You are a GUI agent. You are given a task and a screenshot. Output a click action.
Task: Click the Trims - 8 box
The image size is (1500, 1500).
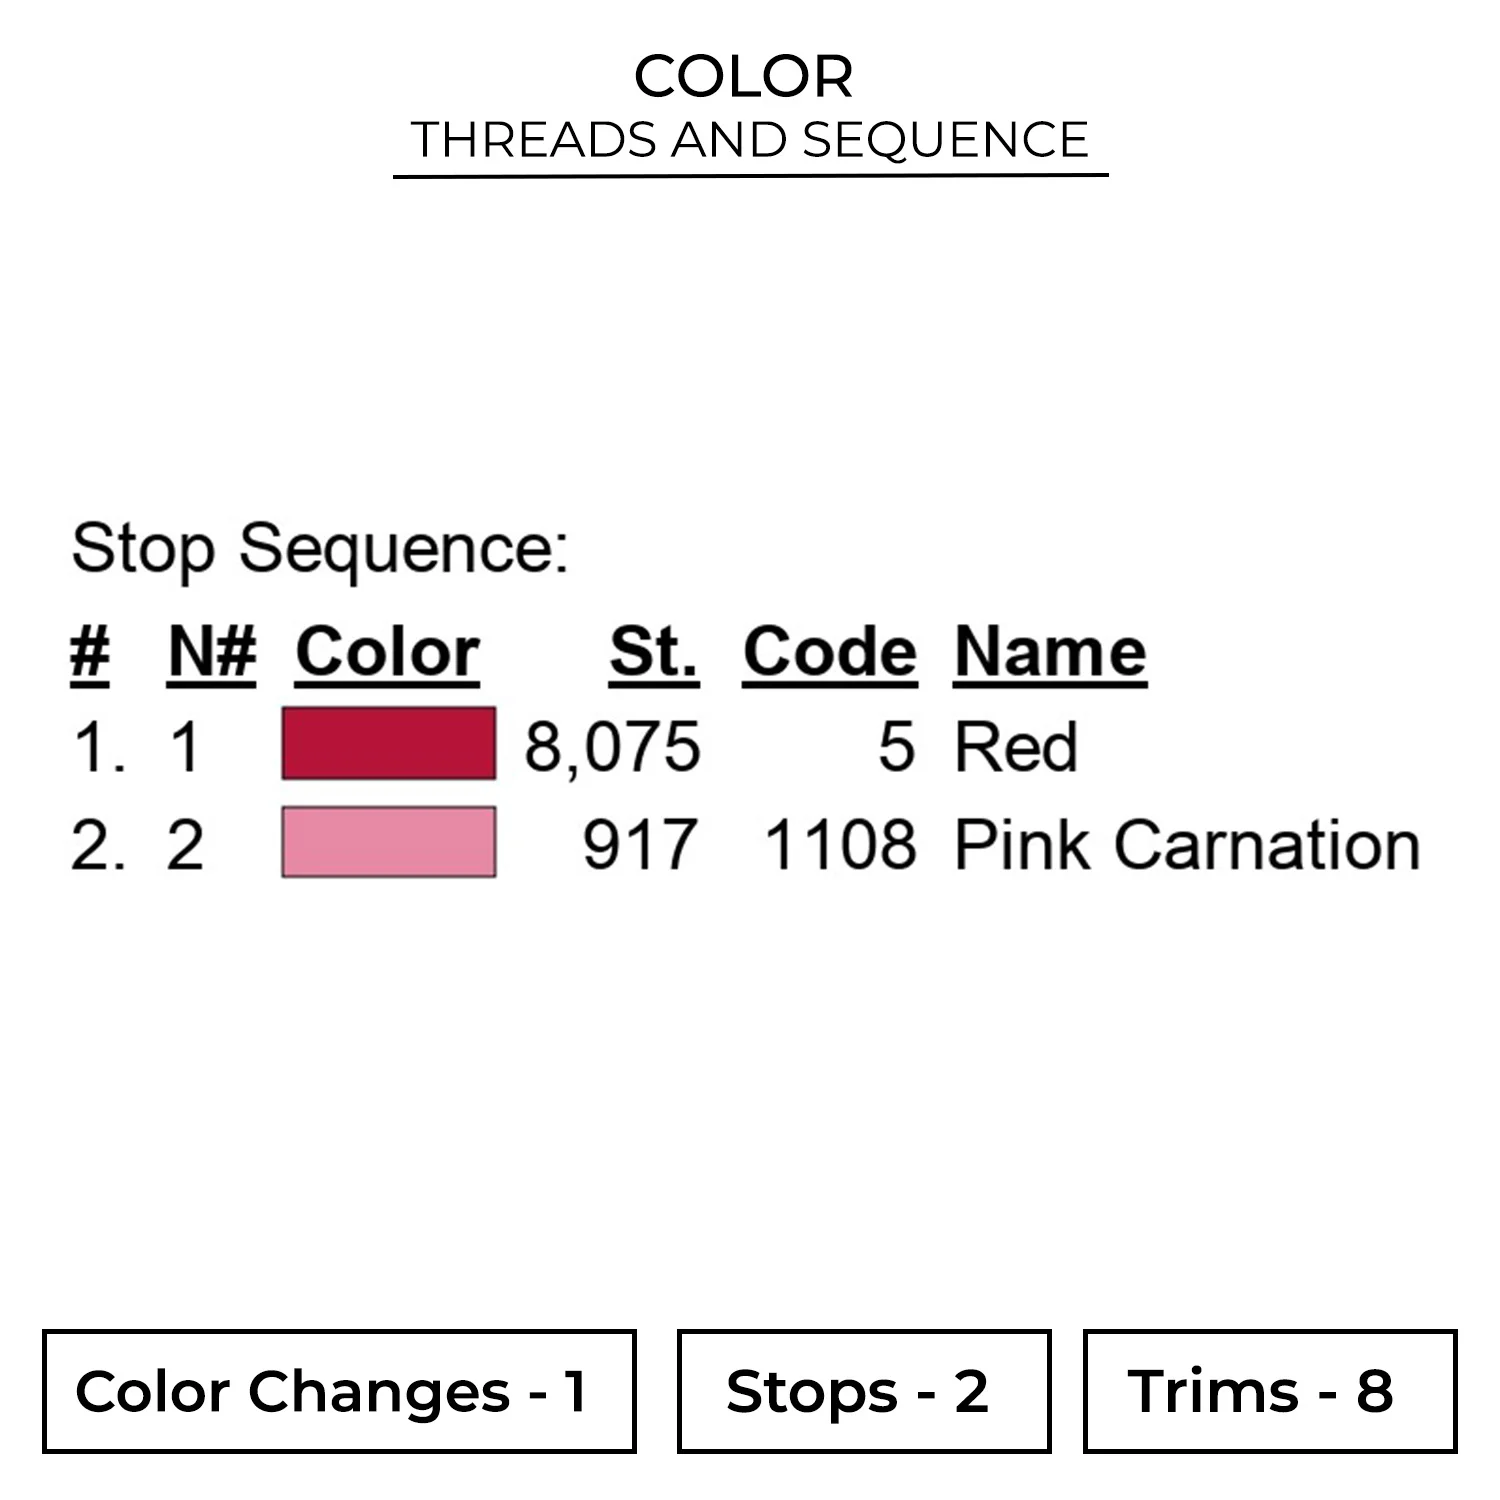1269,1391
